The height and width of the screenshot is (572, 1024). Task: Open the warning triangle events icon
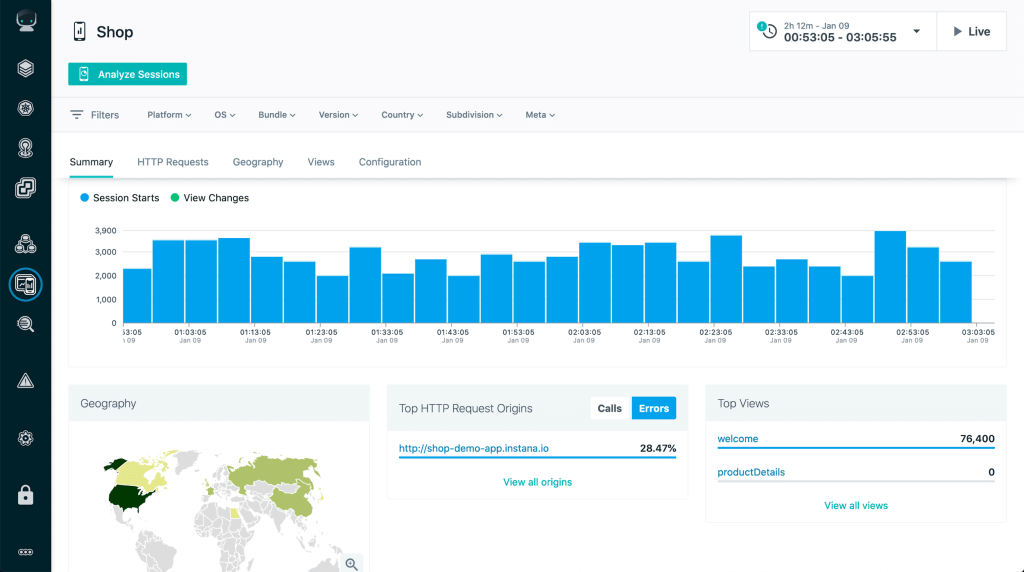coord(25,381)
